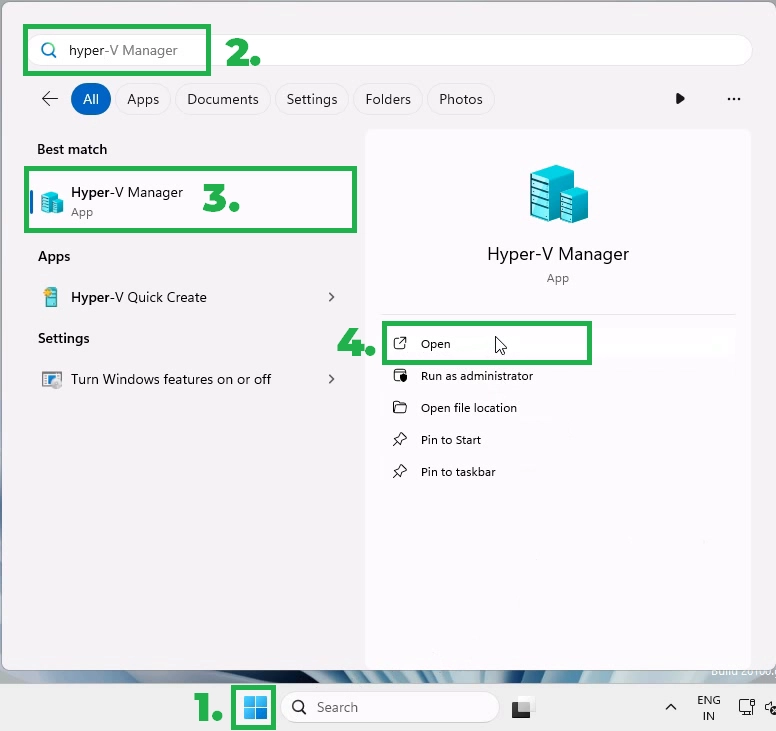Image resolution: width=776 pixels, height=731 pixels.
Task: Select the Photos filter tab
Action: point(460,99)
